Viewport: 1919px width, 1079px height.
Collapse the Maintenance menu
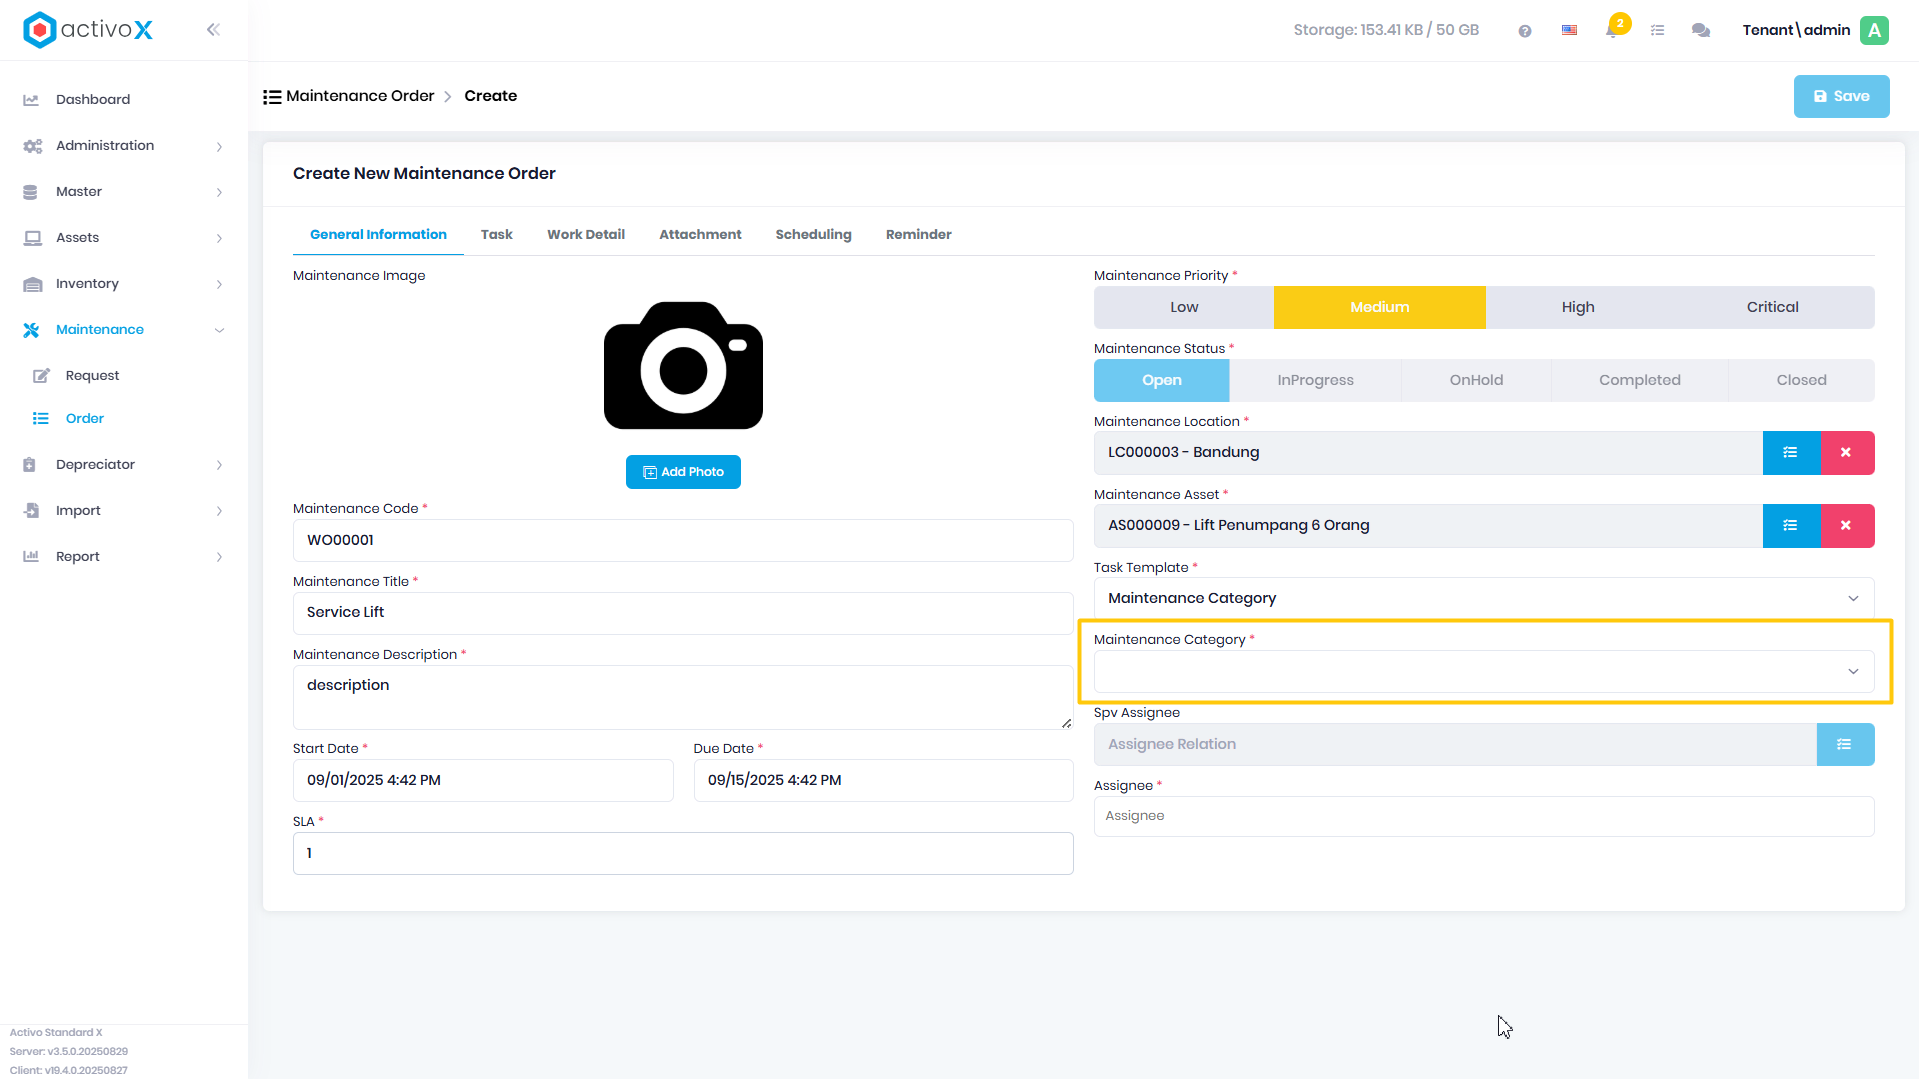[219, 331]
